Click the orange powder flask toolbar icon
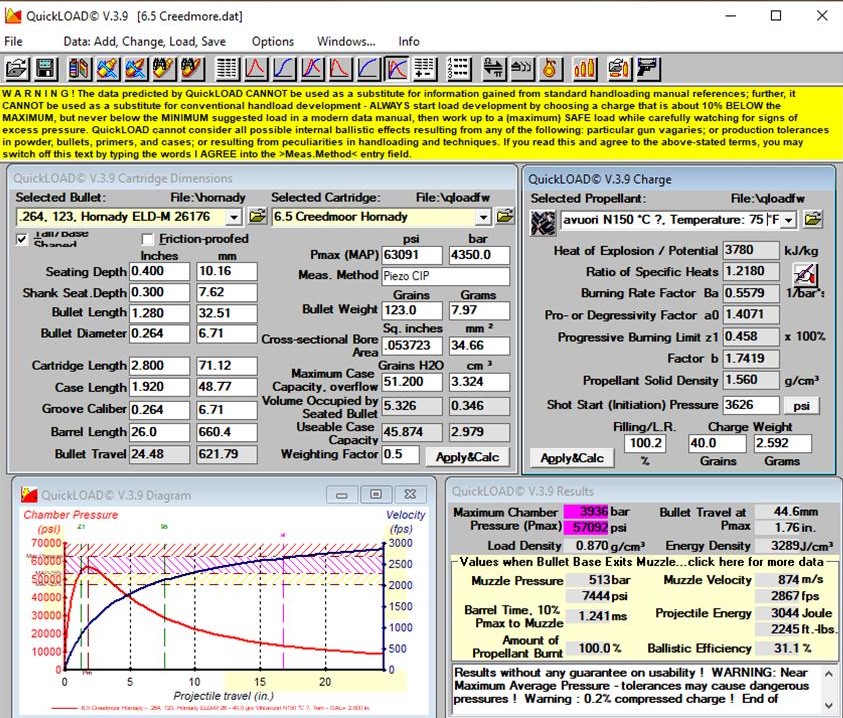The image size is (843, 718). tap(549, 69)
